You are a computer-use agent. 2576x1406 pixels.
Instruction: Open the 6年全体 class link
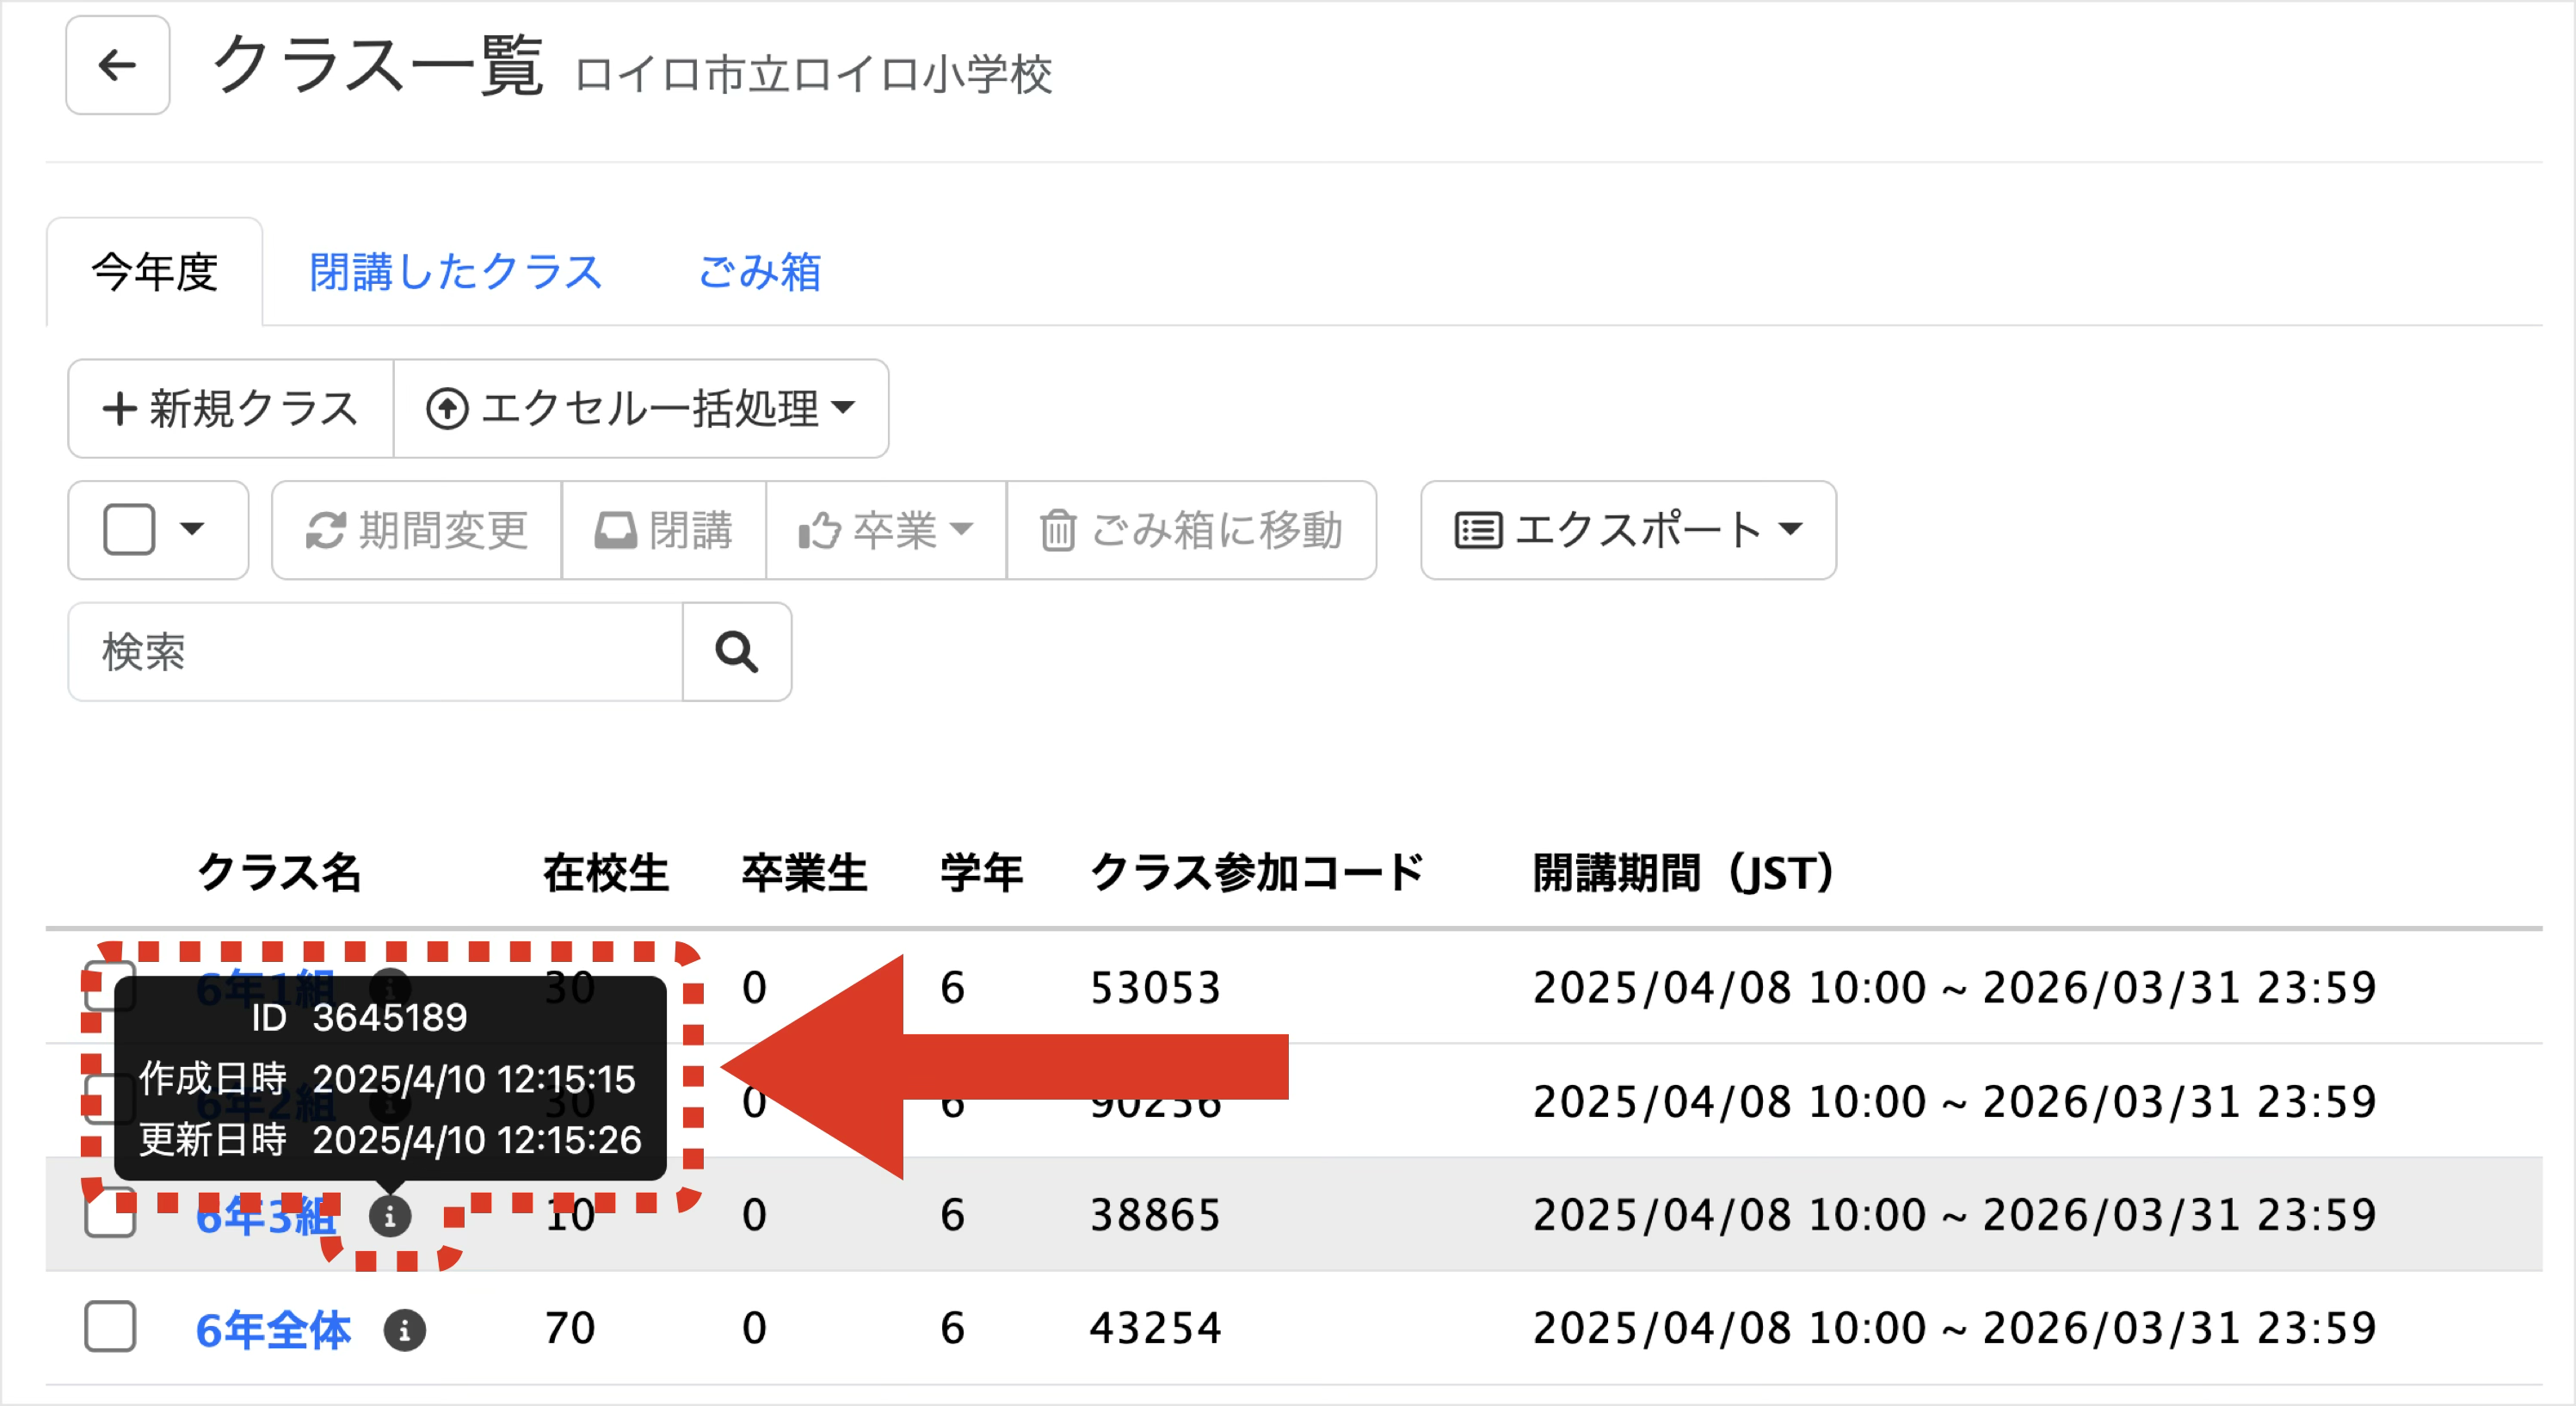(x=273, y=1330)
